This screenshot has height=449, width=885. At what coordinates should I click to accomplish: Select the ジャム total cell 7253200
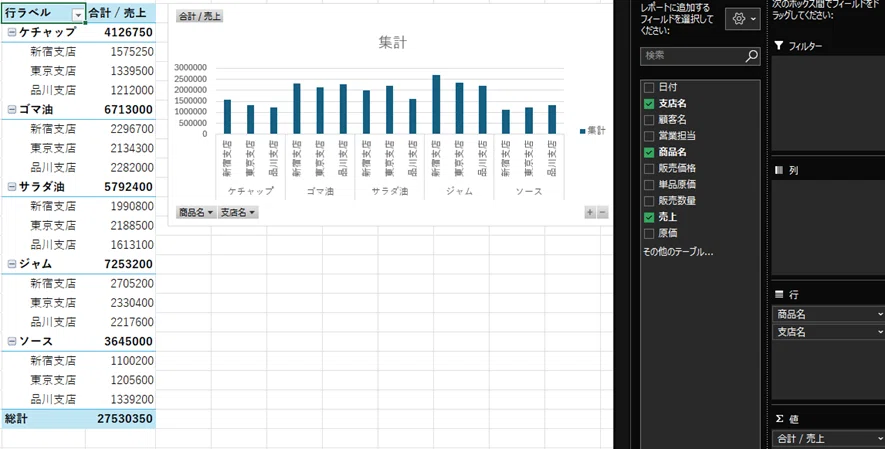tap(121, 264)
